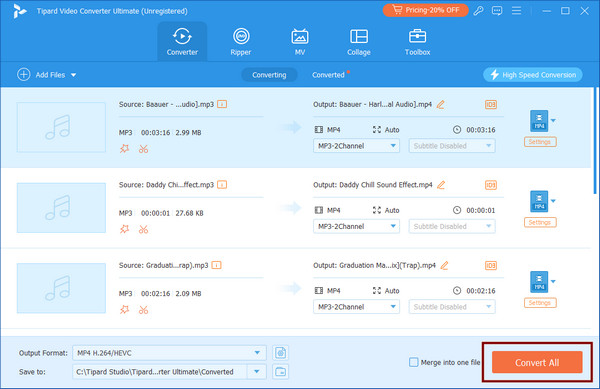Show the Converting list

tap(269, 75)
